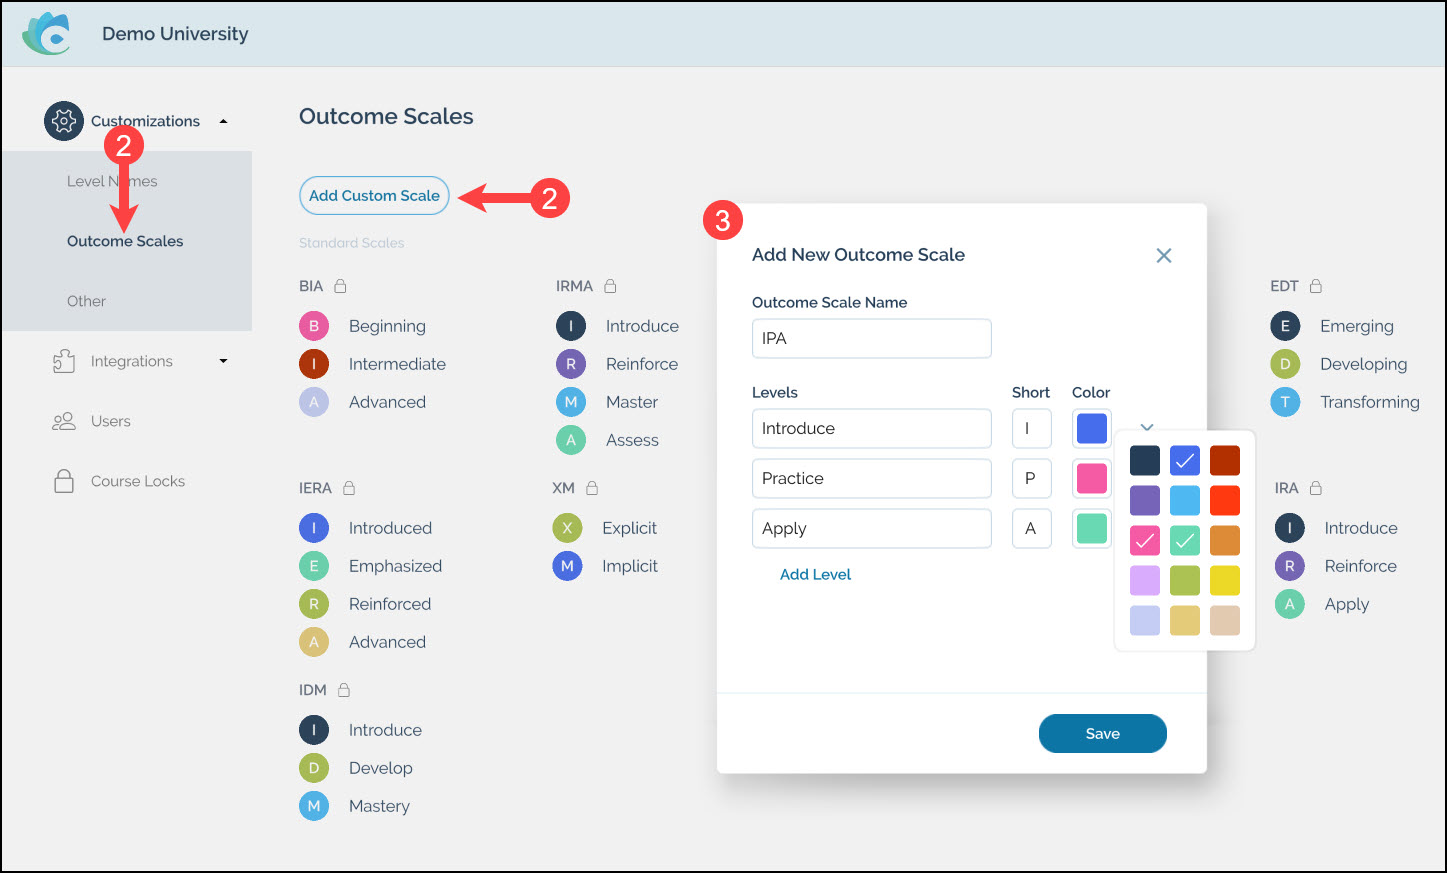This screenshot has height=873, width=1447.
Task: Close the Add New Outcome Scale dialog
Action: [x=1164, y=255]
